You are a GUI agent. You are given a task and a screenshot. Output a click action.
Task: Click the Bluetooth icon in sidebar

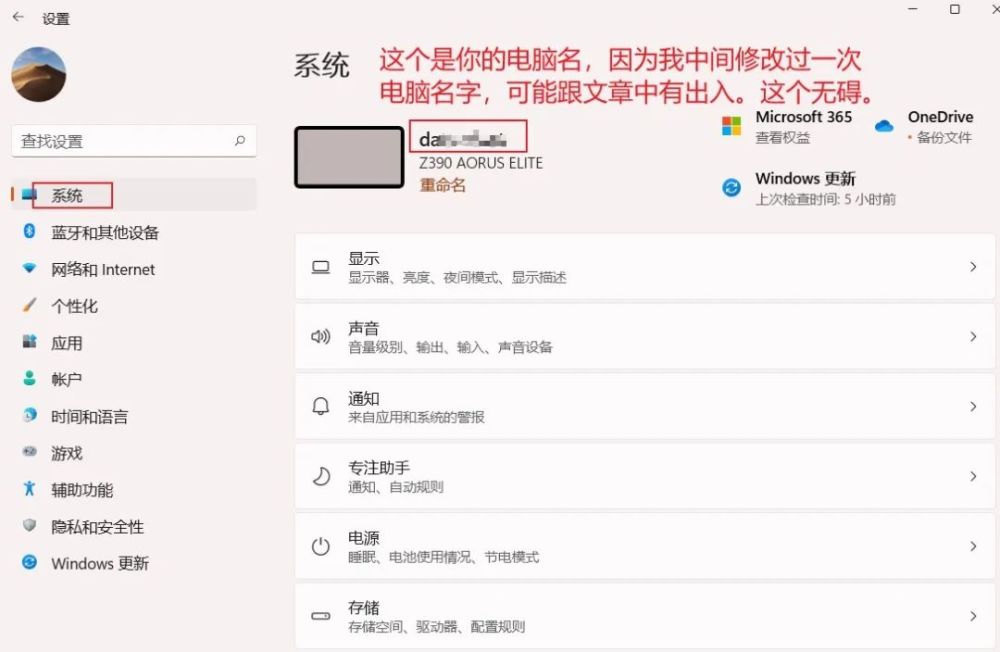click(x=29, y=231)
